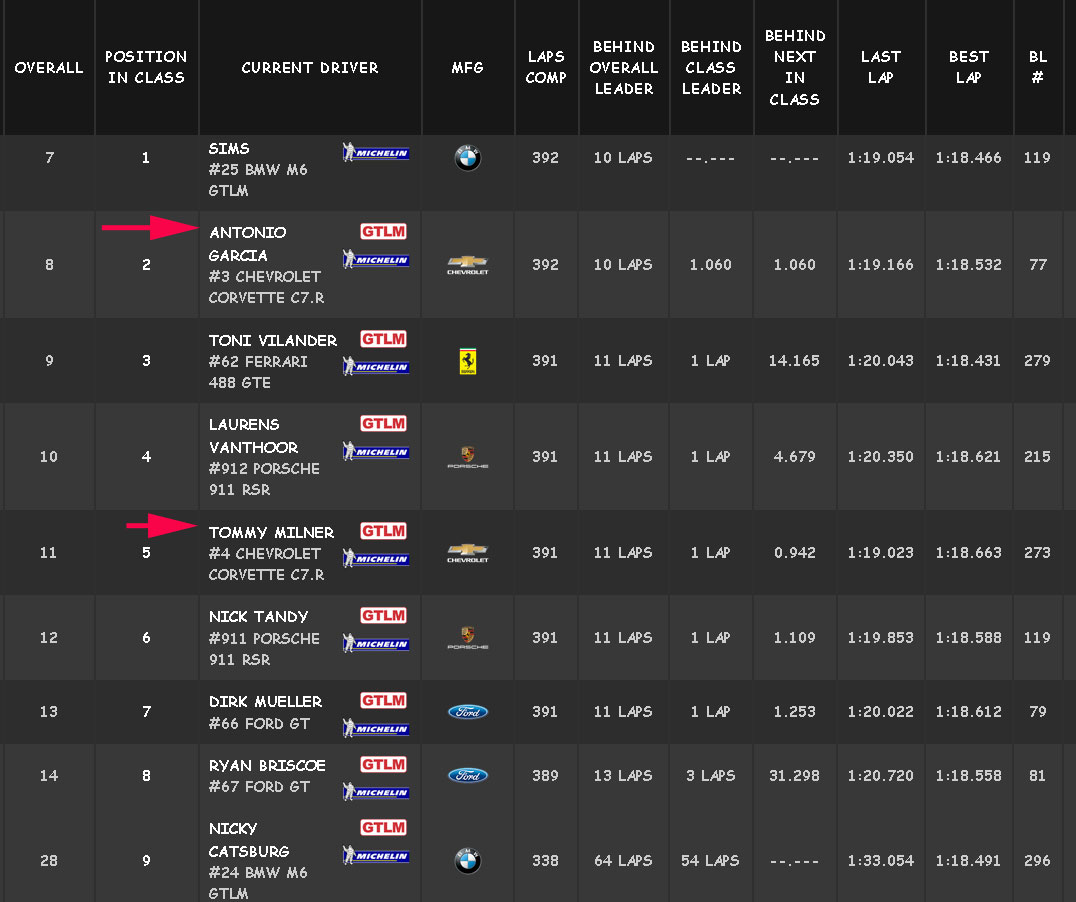This screenshot has height=902, width=1076.
Task: Click the Michelin logo in Sims' row
Action: [376, 153]
